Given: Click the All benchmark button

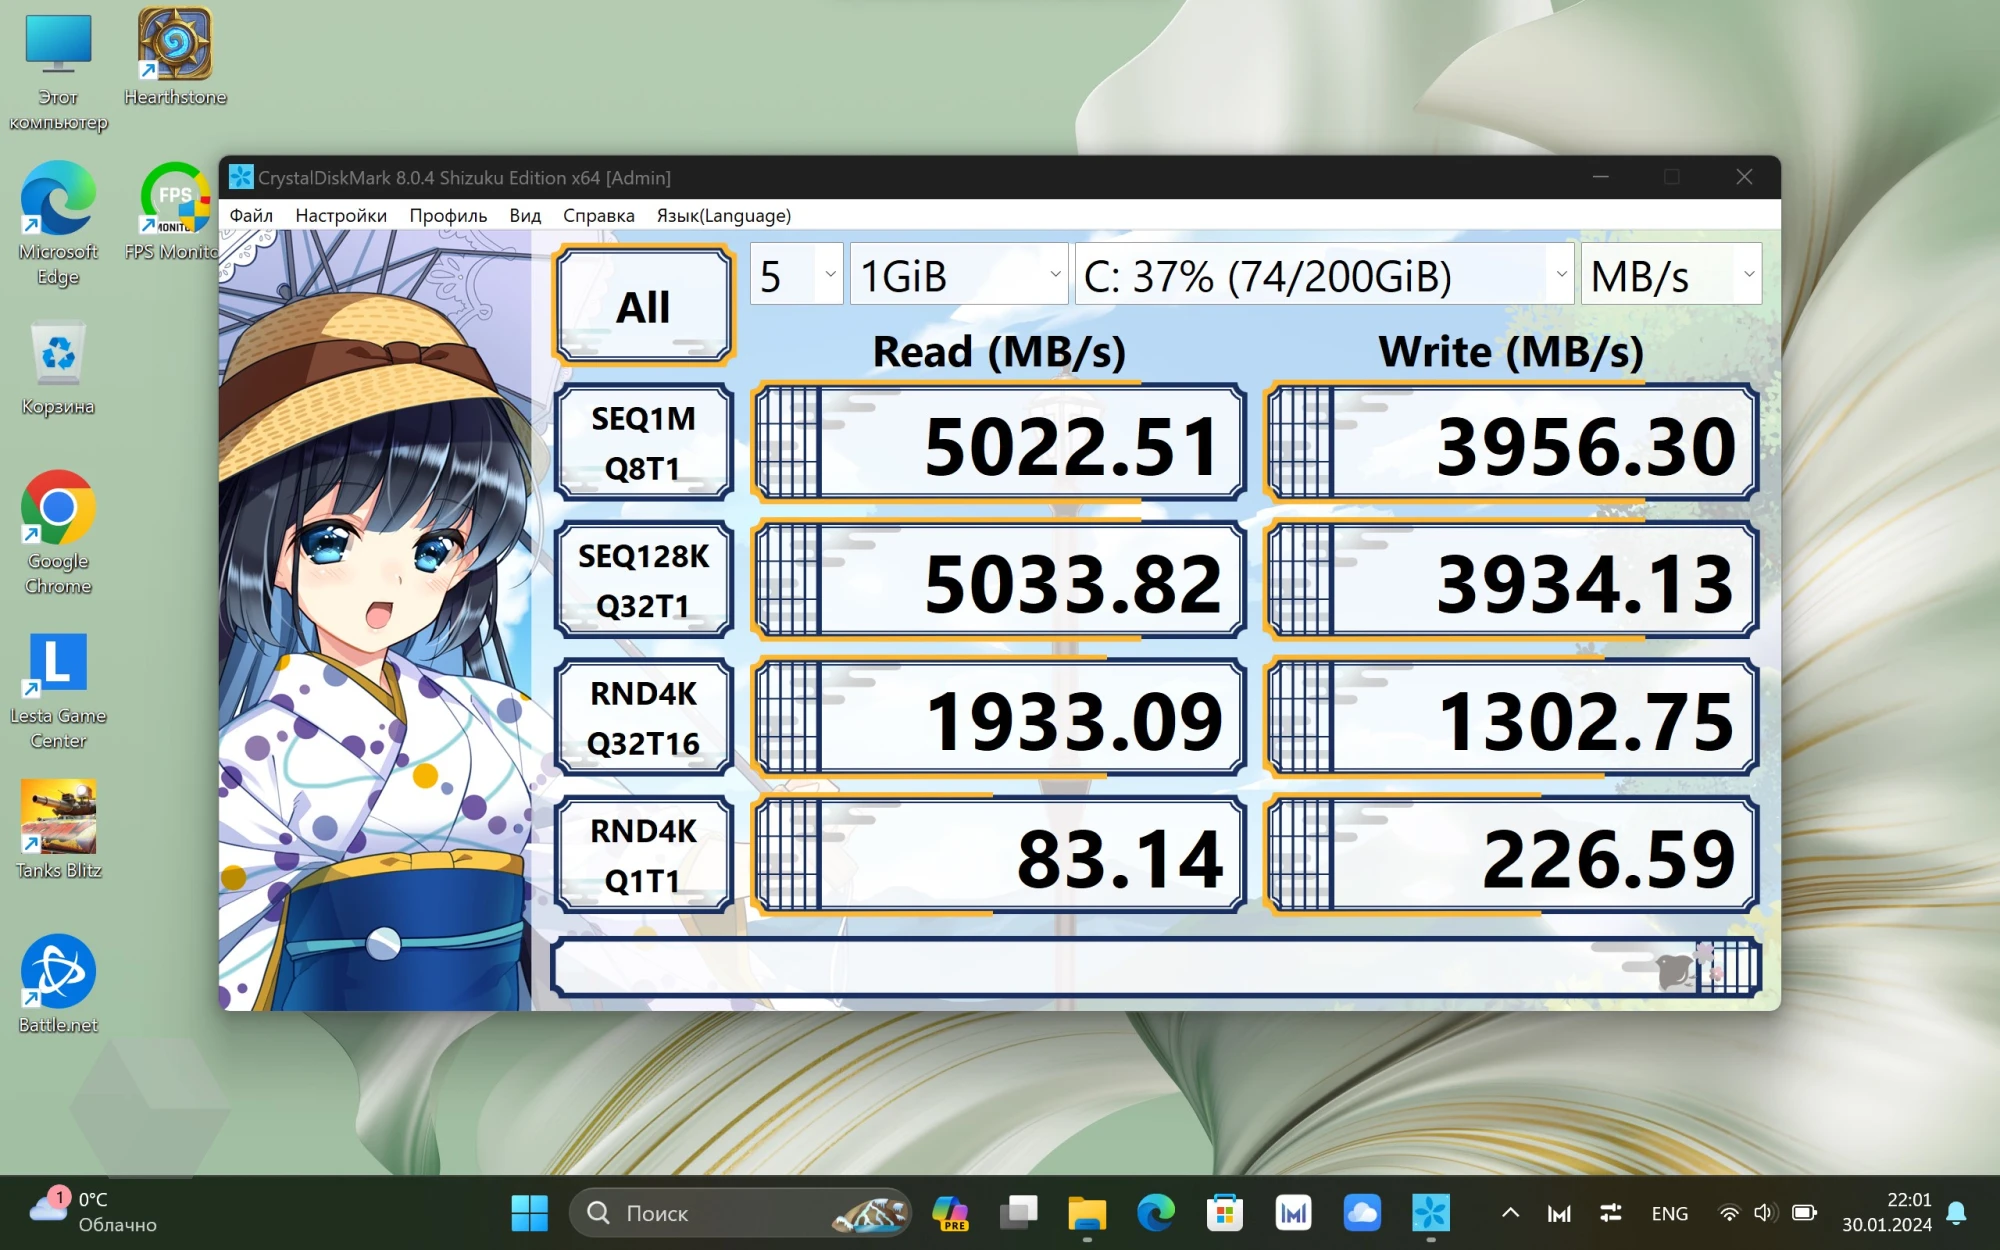Looking at the screenshot, I should click(644, 306).
